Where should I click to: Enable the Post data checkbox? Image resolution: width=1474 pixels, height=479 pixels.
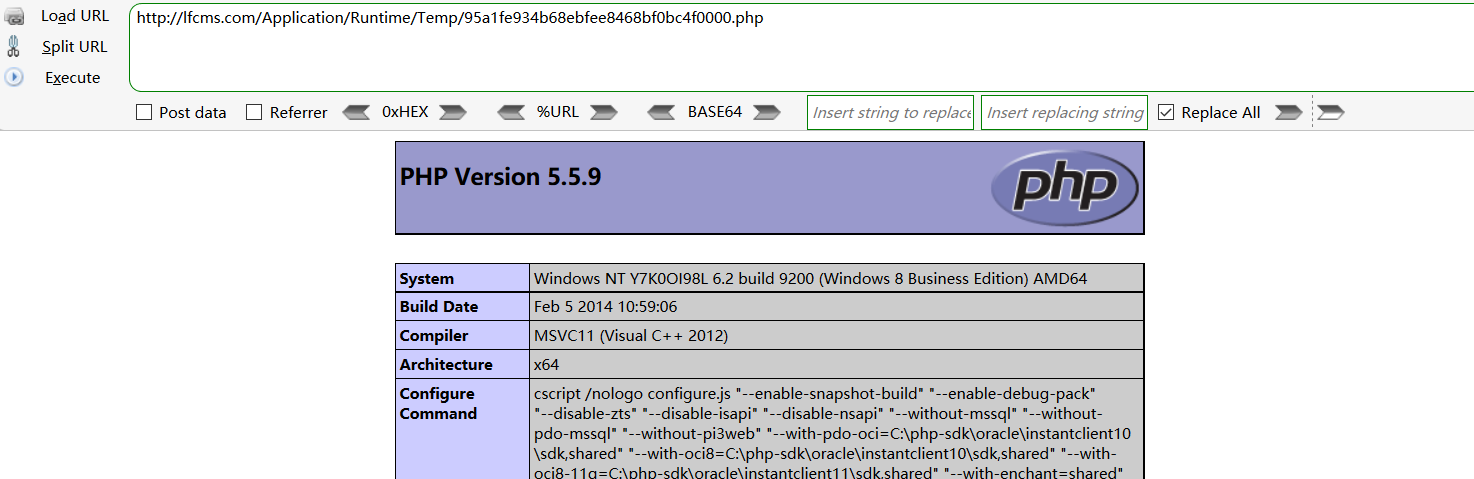click(144, 112)
